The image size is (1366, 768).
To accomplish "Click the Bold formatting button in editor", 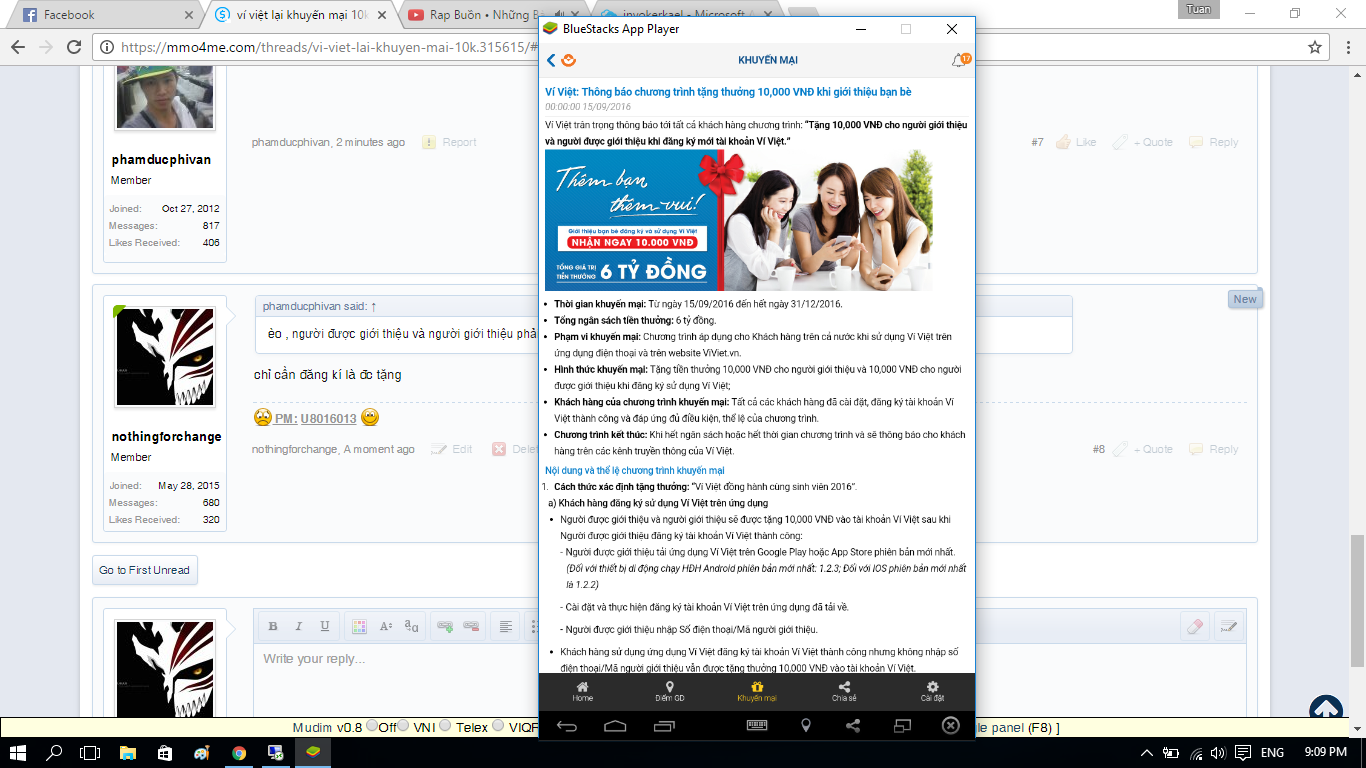I will click(272, 626).
